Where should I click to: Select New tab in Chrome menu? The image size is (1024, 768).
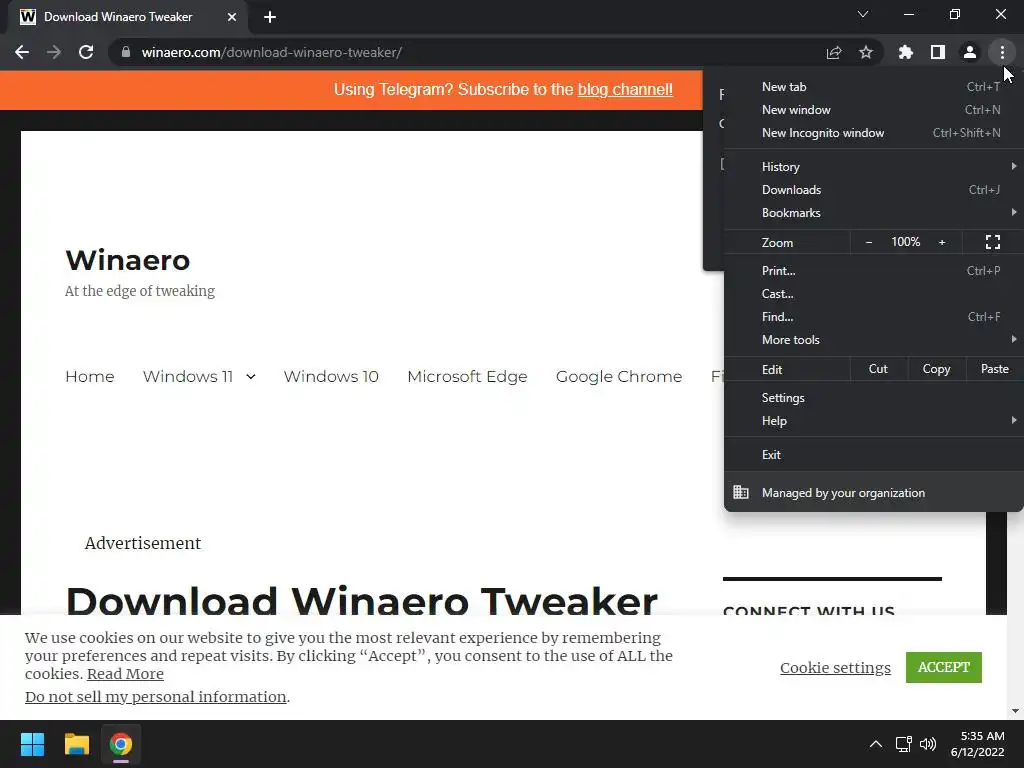point(874,87)
